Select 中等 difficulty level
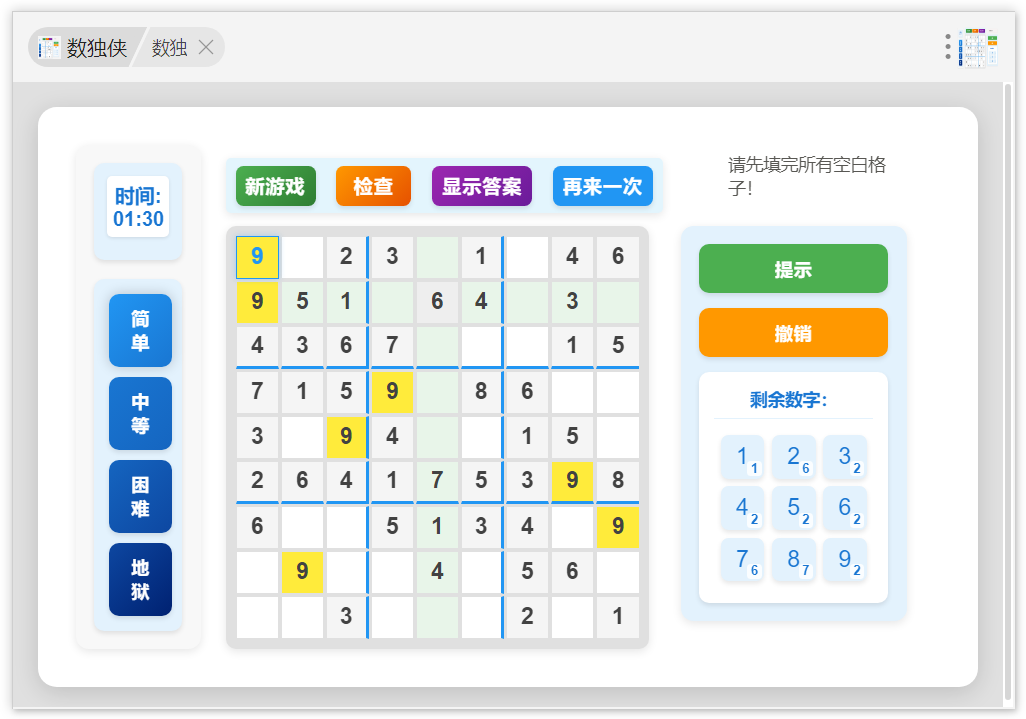The width and height of the screenshot is (1026, 719). (140, 413)
